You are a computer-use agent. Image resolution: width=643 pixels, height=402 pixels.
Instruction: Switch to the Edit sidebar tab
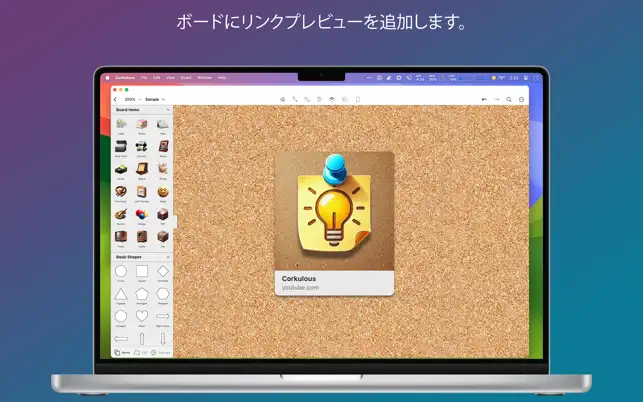pyautogui.click(x=140, y=352)
